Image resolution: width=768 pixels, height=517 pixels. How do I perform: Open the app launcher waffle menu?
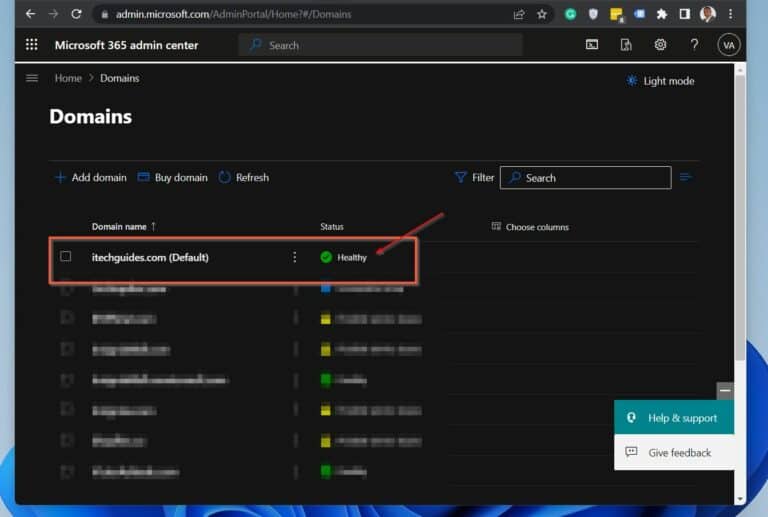(x=31, y=45)
